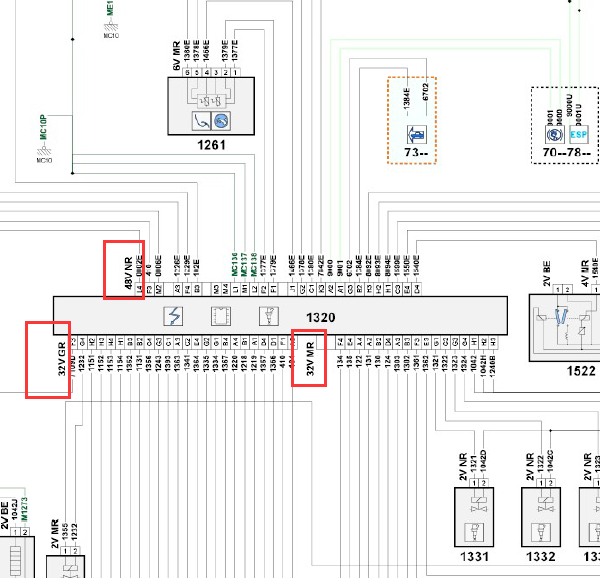600x578 pixels.
Task: Click the MC10 ground symbol below ME1
Action: 111,28
